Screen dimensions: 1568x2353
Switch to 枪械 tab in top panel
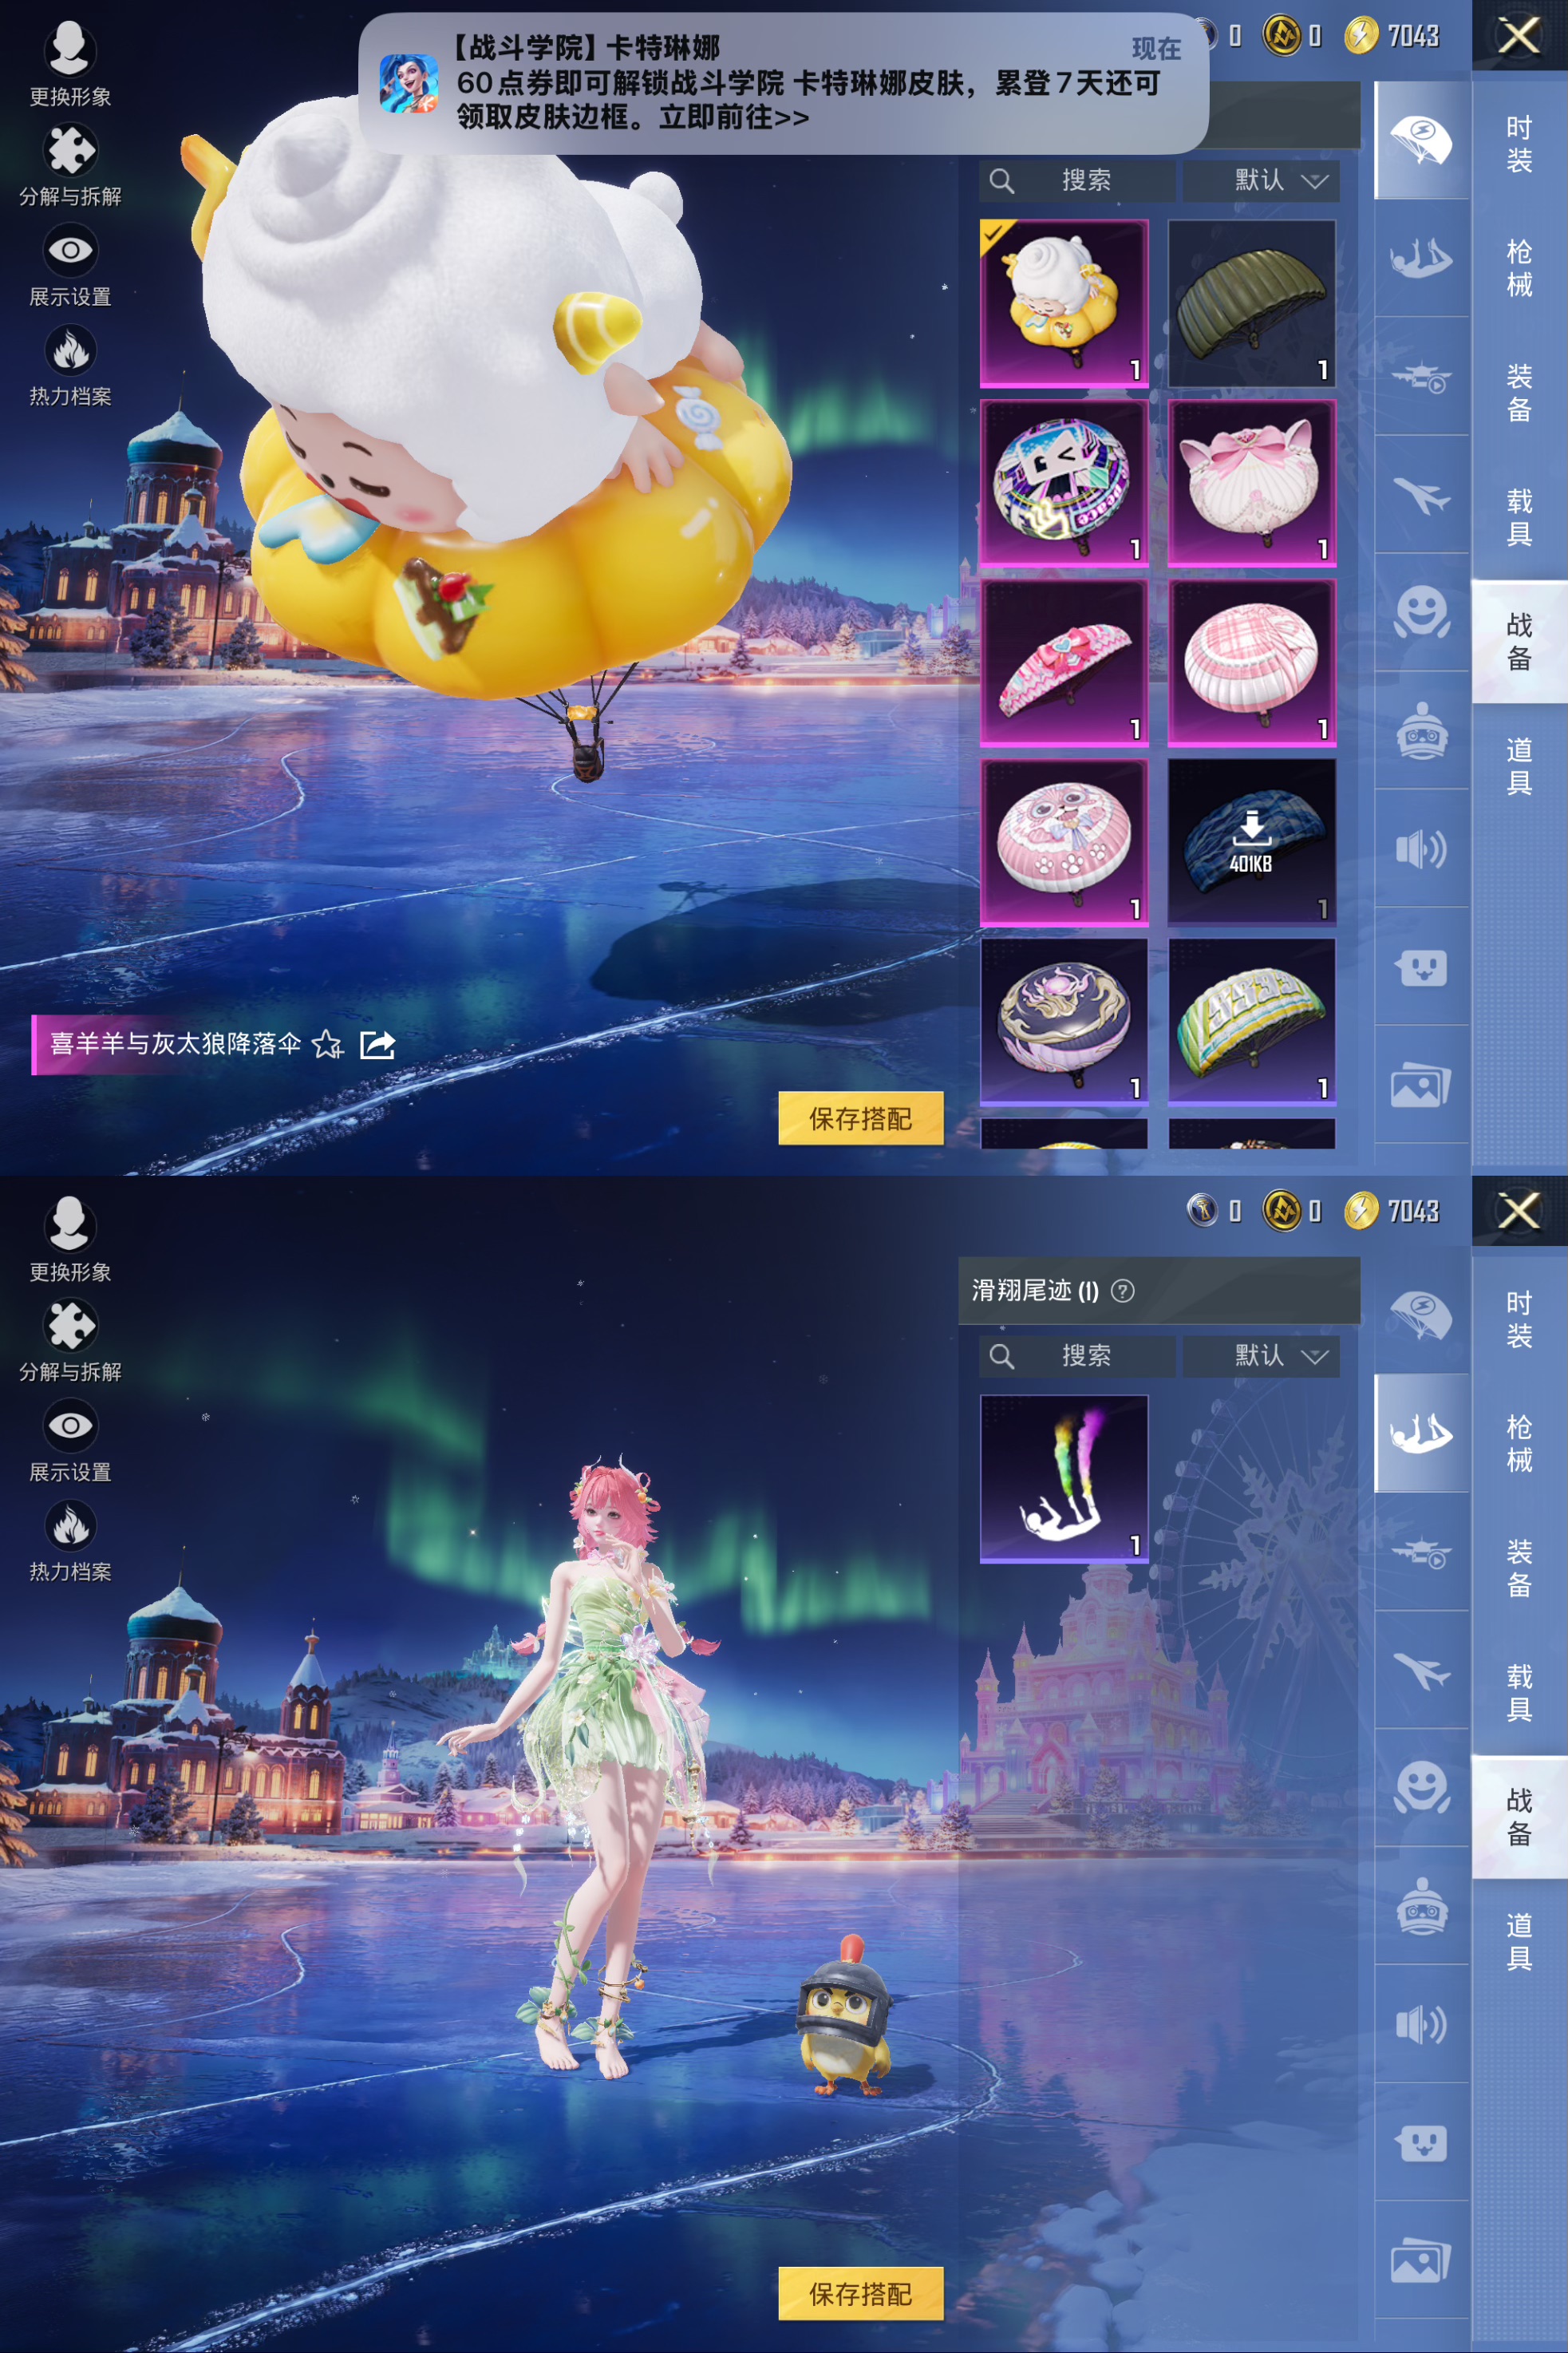(1518, 268)
